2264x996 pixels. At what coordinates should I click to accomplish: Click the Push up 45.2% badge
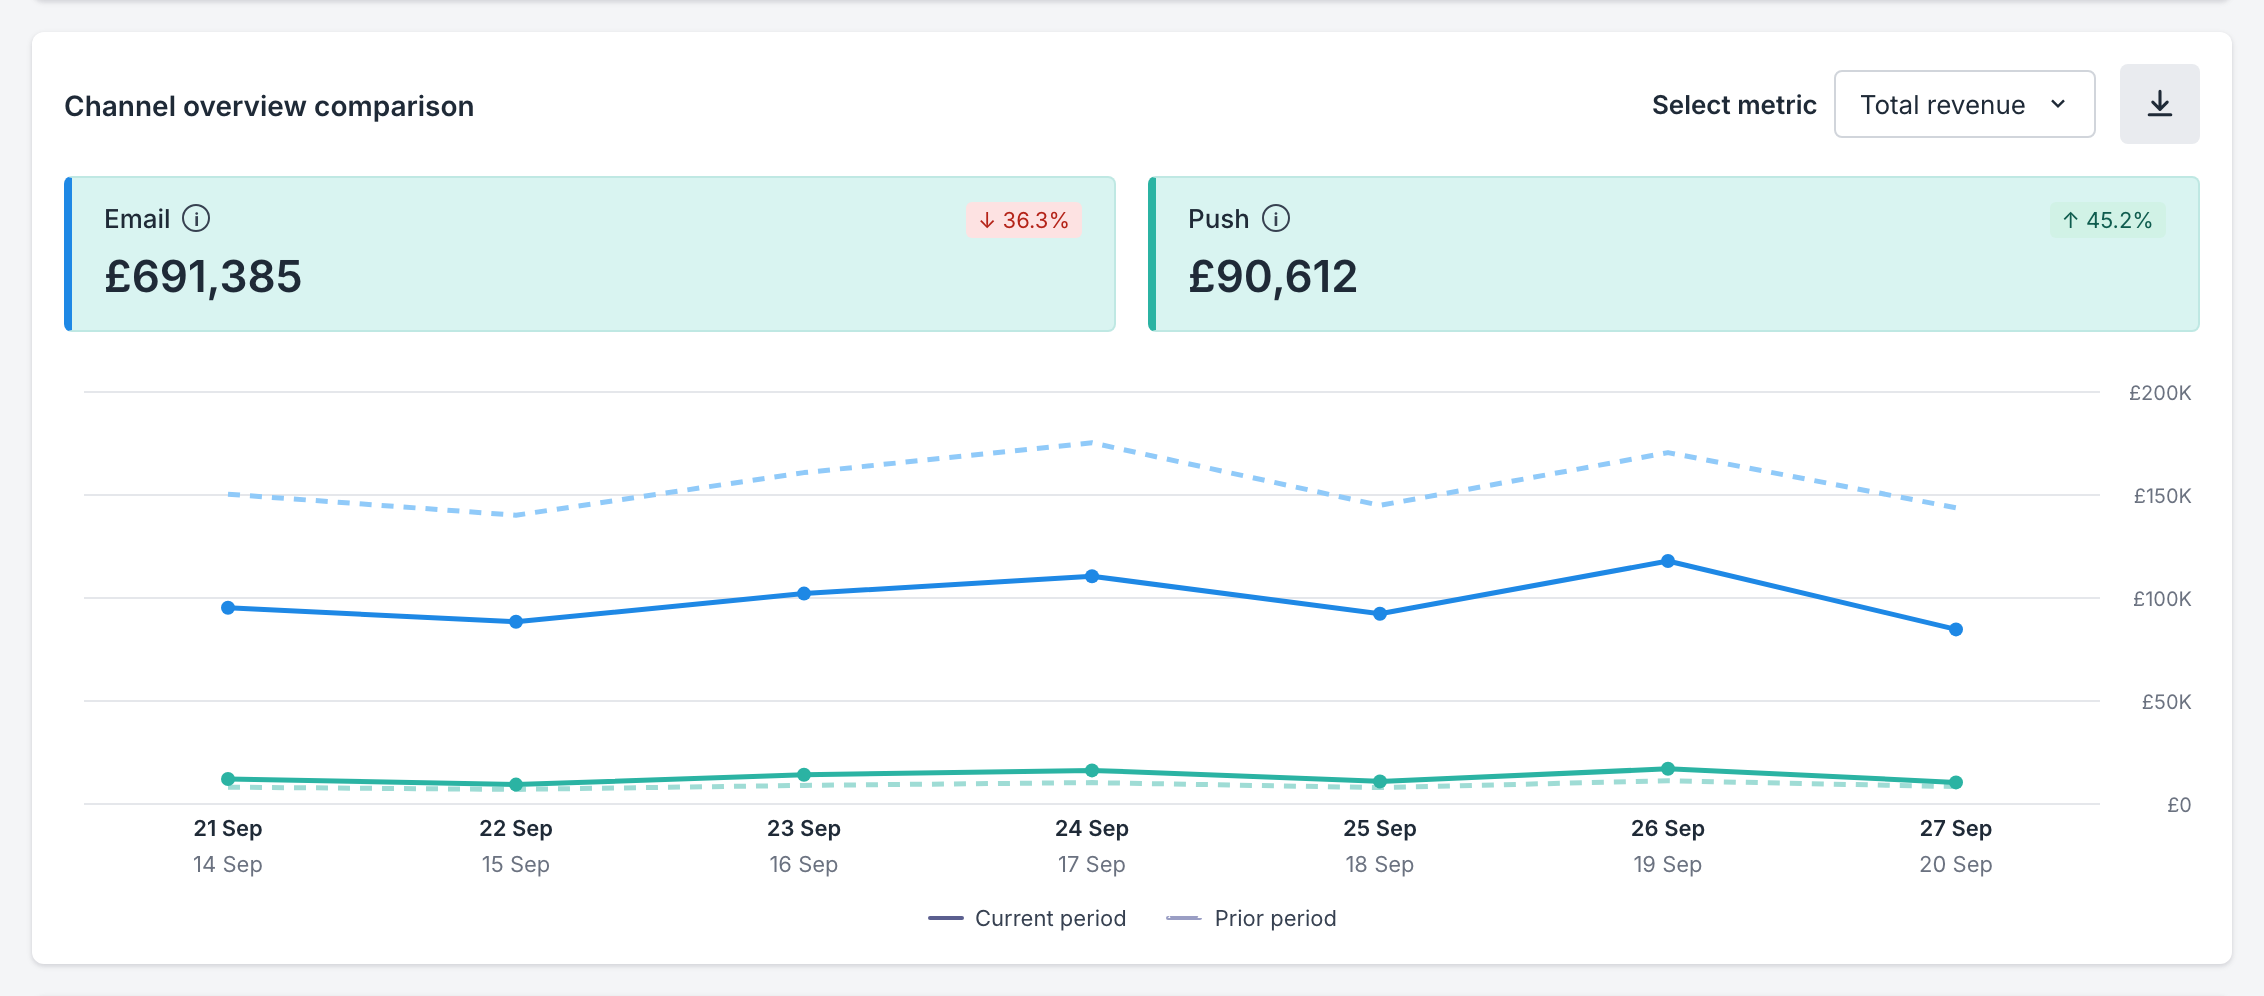pos(2107,220)
